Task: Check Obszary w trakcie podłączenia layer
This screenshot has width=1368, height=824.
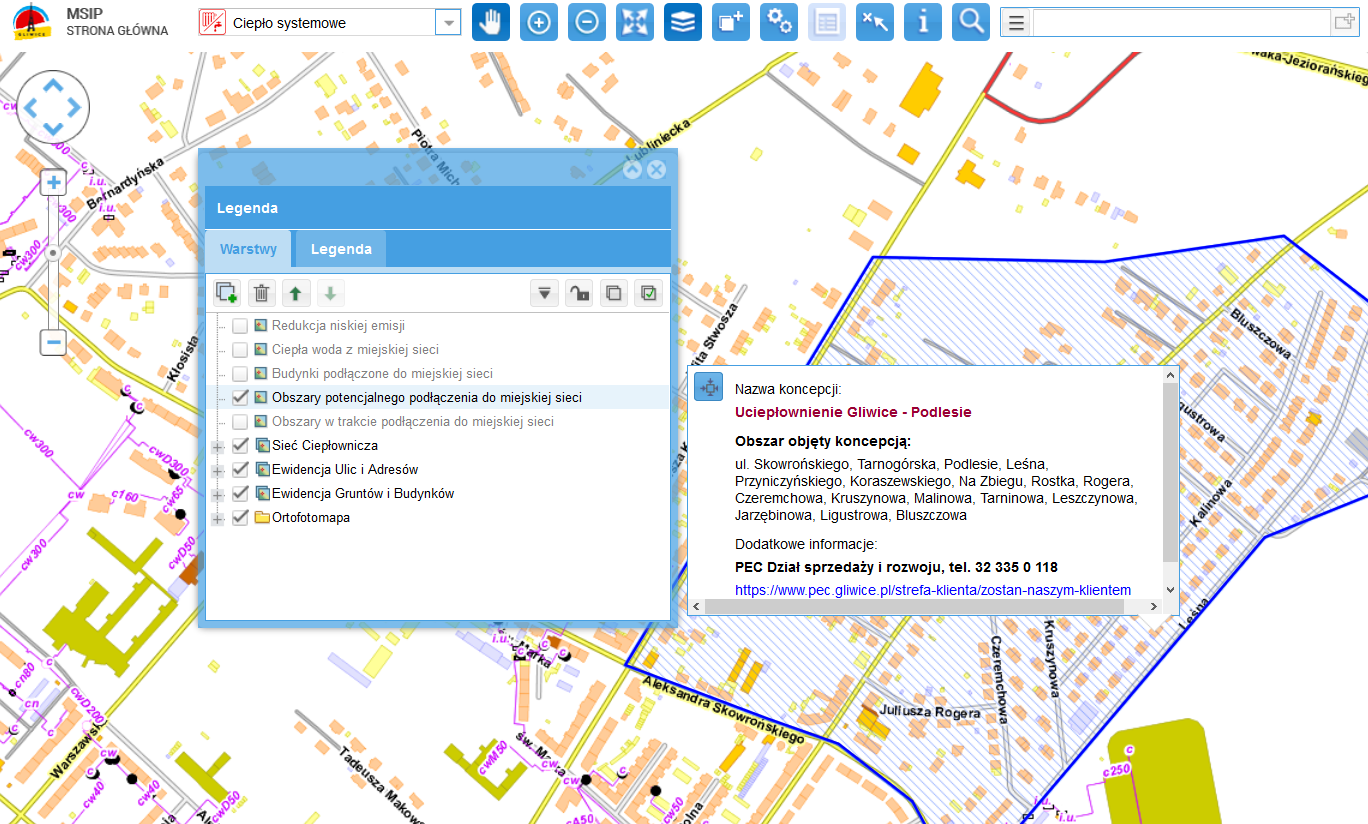Action: pyautogui.click(x=240, y=422)
